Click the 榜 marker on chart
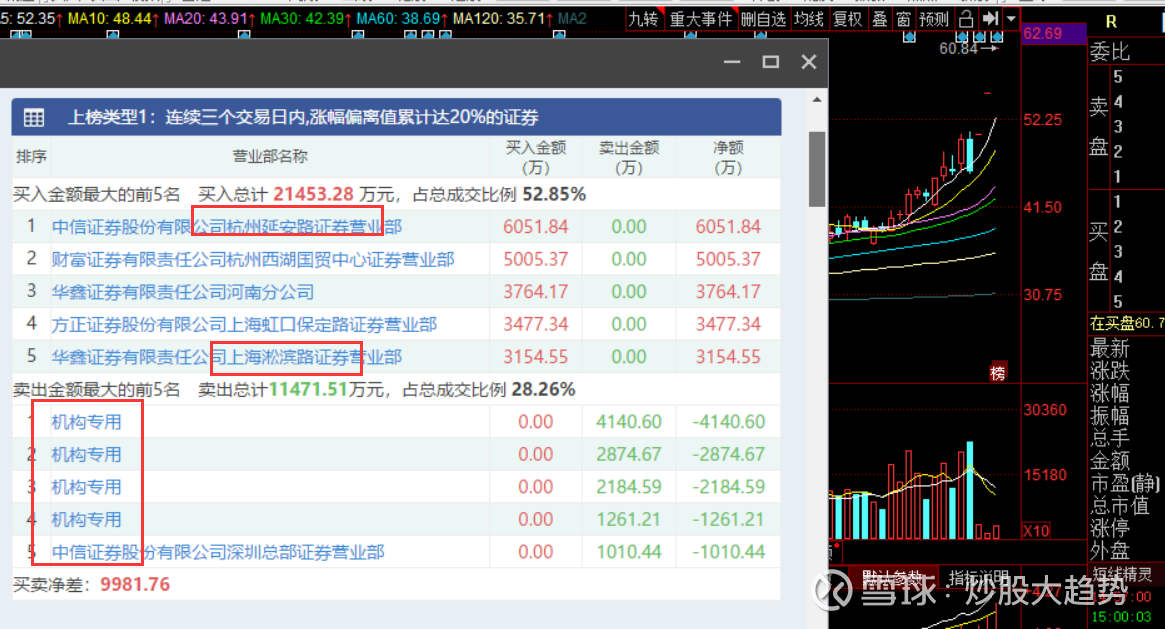This screenshot has height=629, width=1165. click(x=998, y=372)
